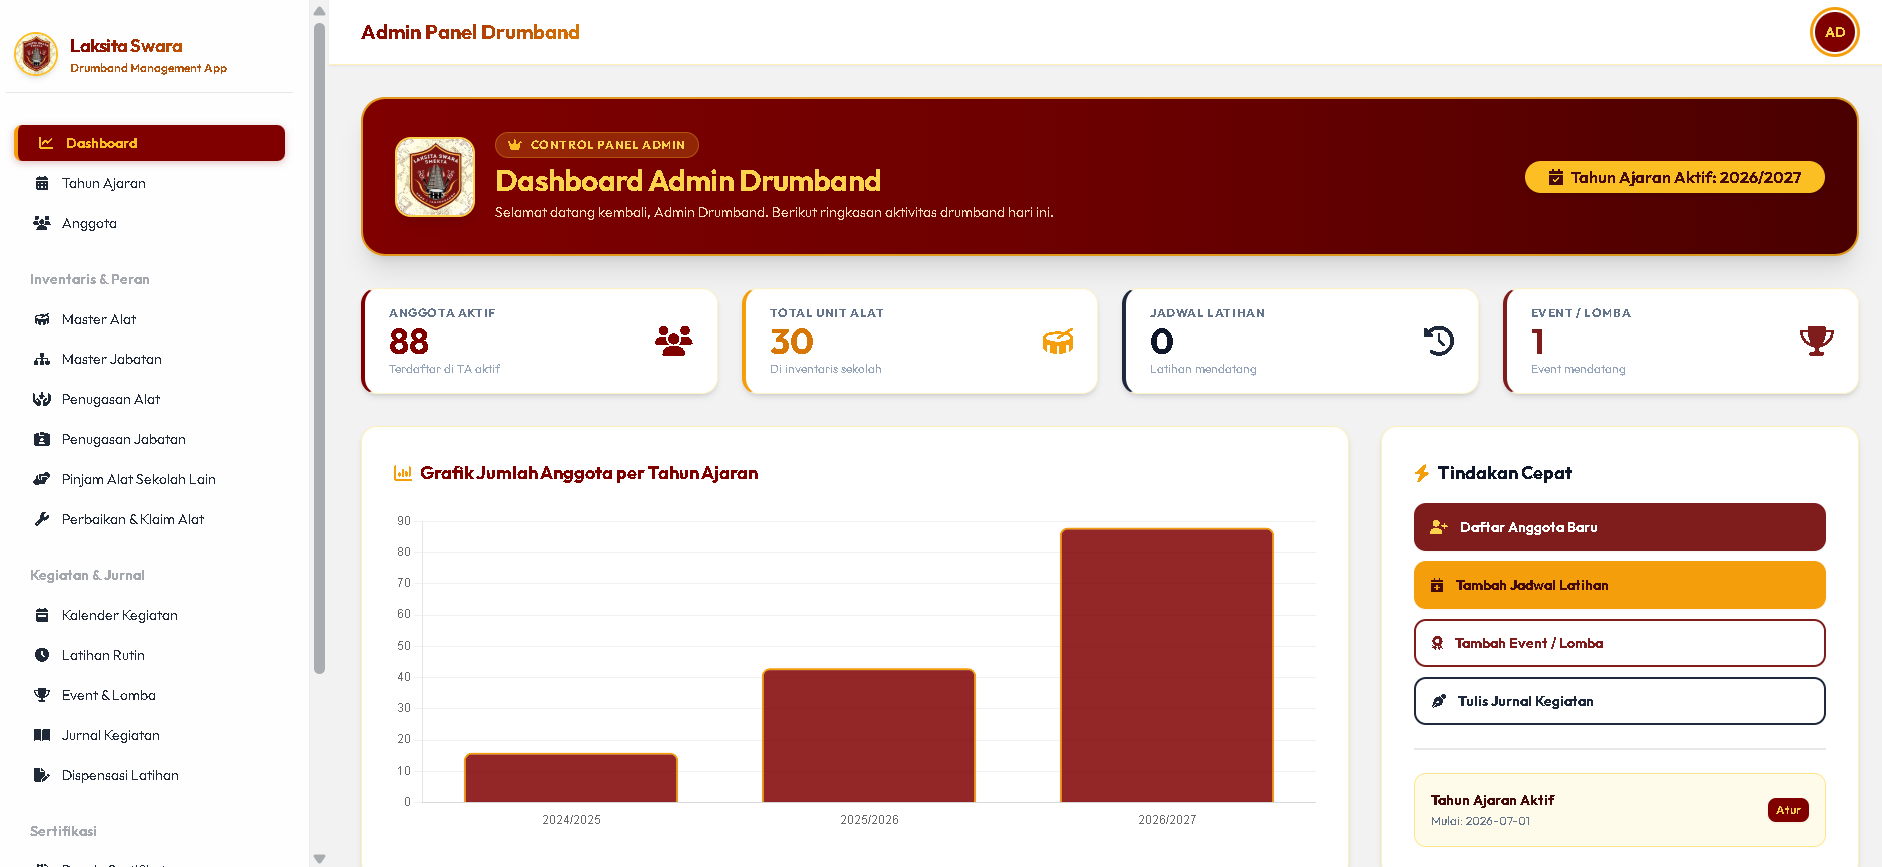1882x867 pixels.
Task: Click Daftar Anggota Baru button
Action: pyautogui.click(x=1619, y=527)
